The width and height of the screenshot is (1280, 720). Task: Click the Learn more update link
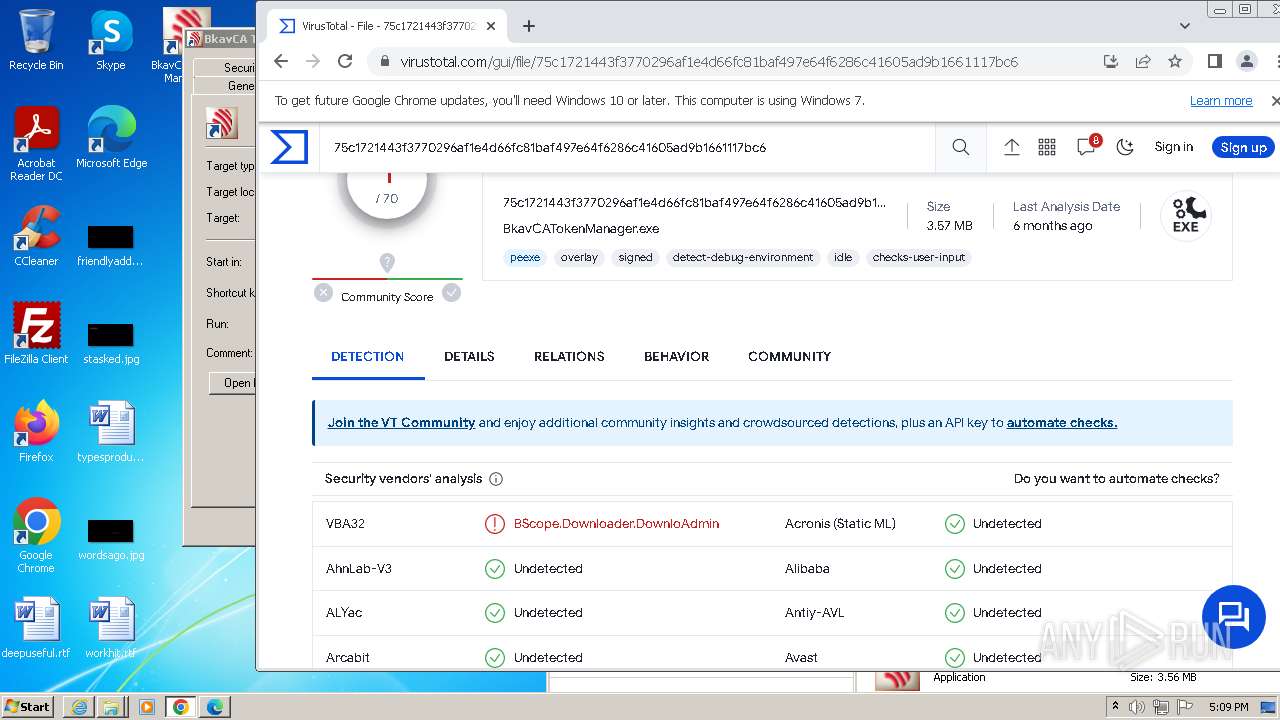point(1221,101)
